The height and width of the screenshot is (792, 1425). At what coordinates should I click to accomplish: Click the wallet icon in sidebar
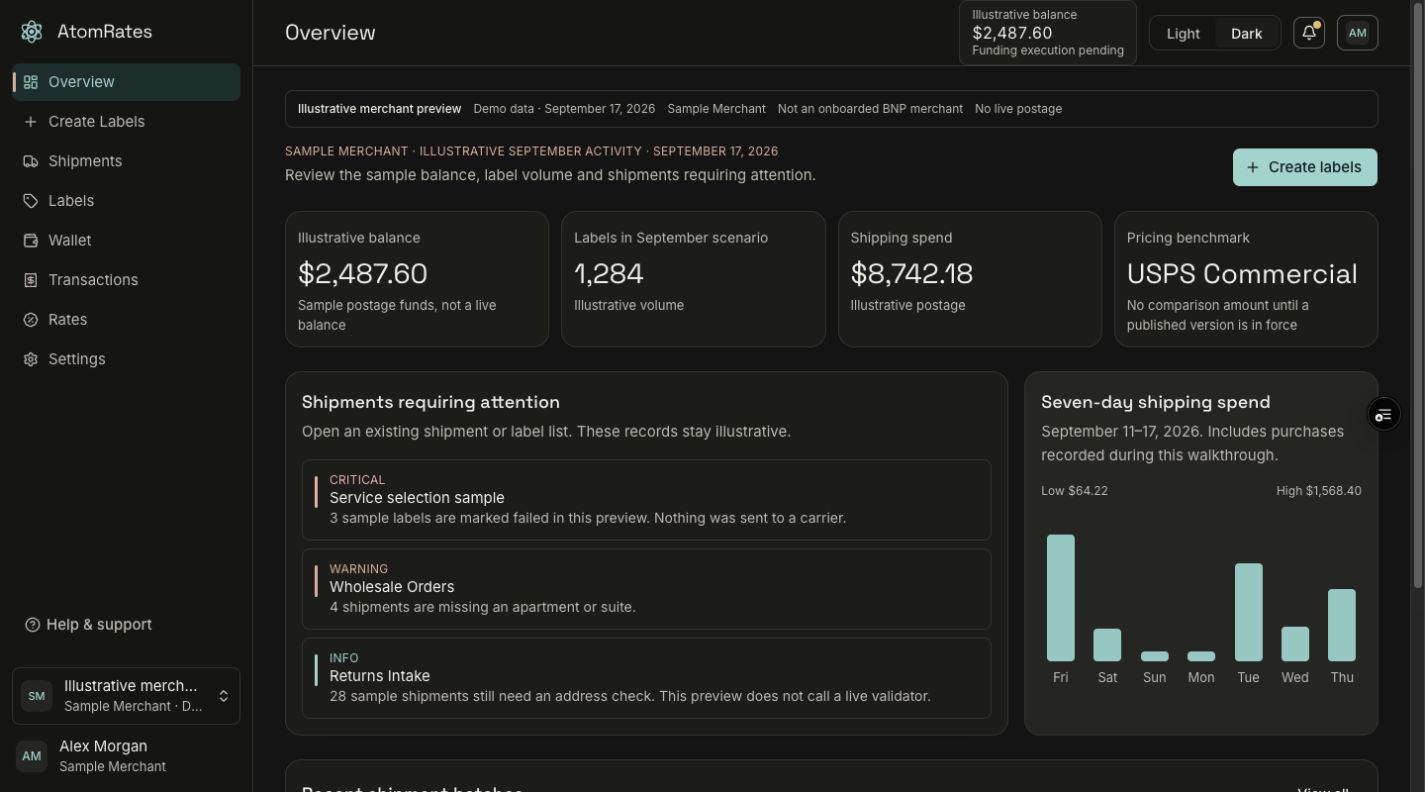pyautogui.click(x=31, y=241)
